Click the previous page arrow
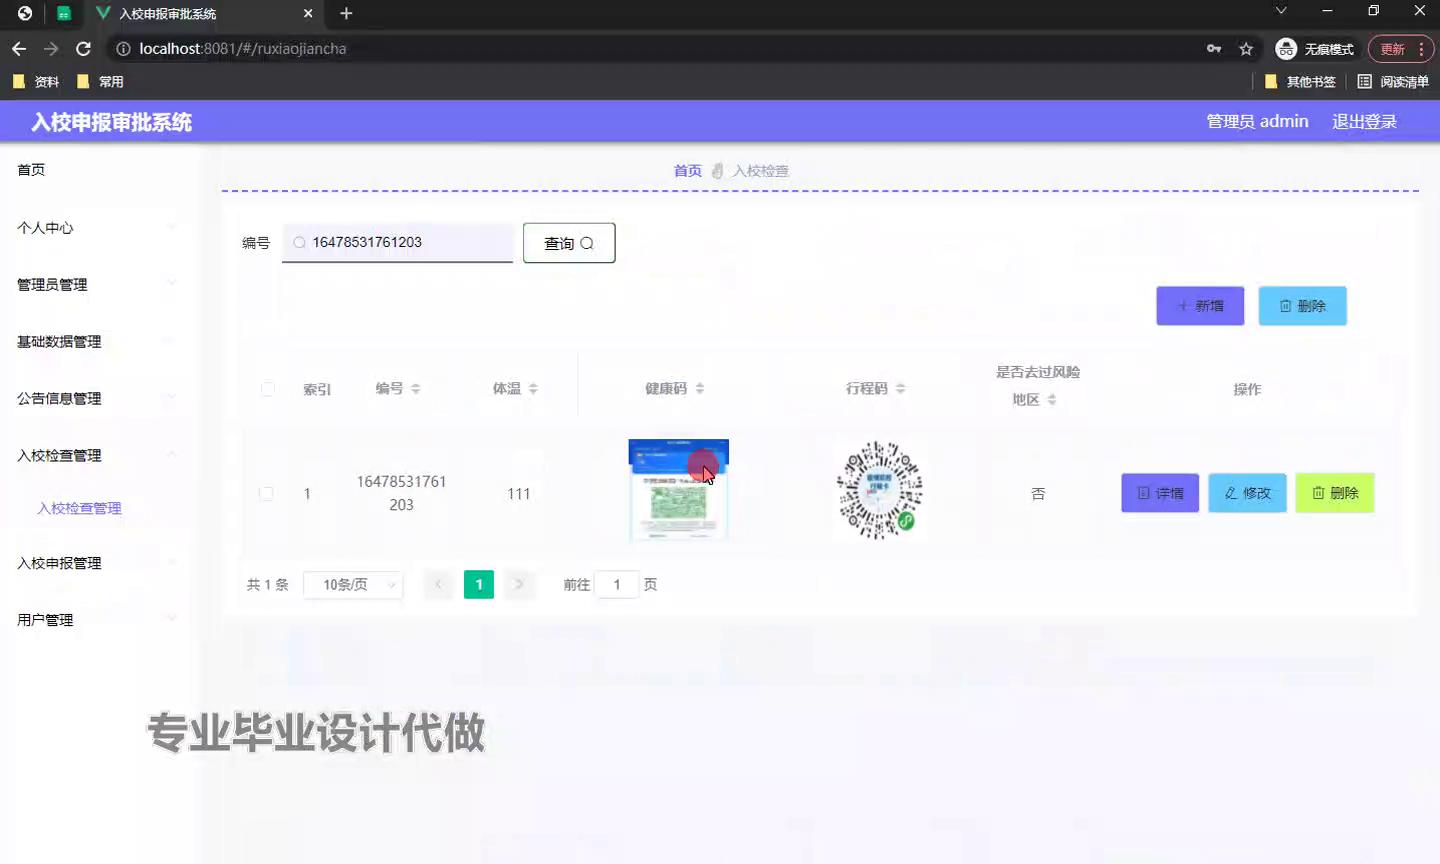1440x864 pixels. 438,585
